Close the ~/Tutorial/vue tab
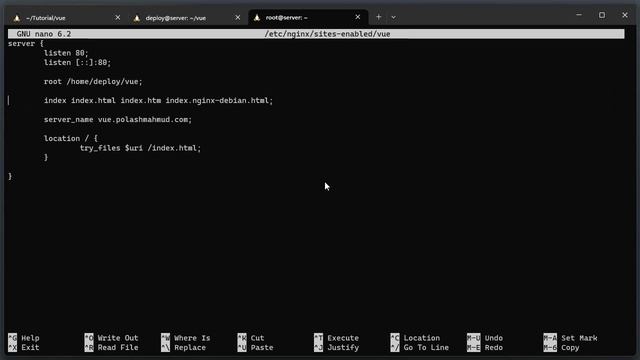 [118, 18]
